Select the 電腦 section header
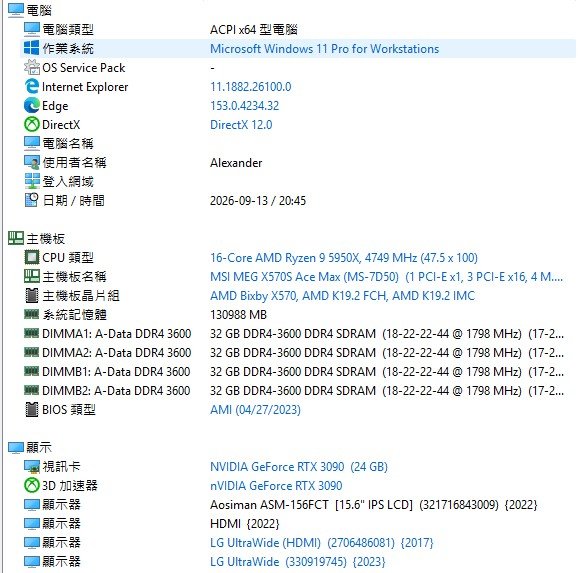Image resolution: width=586 pixels, height=573 pixels. tap(30, 10)
